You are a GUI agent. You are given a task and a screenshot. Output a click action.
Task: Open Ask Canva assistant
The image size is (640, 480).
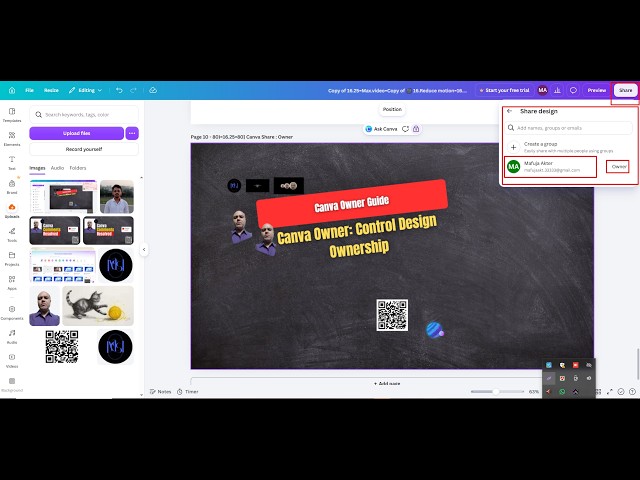click(381, 129)
